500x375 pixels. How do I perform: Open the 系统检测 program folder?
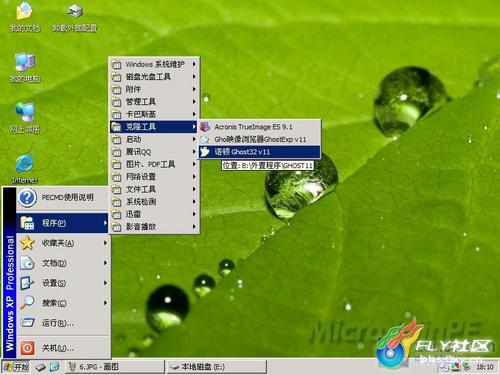(154, 202)
